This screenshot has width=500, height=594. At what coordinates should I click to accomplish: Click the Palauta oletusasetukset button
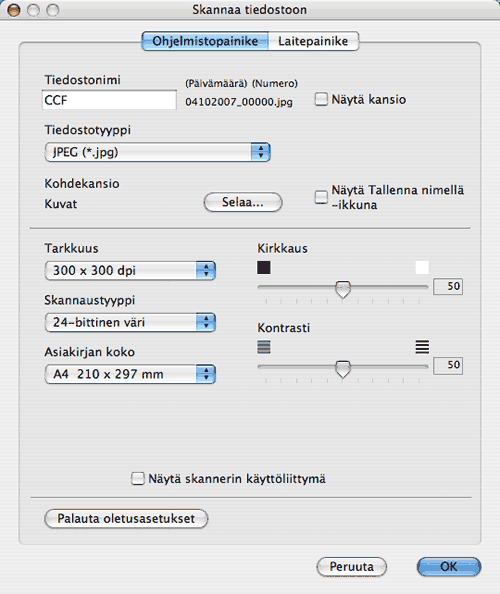tap(126, 519)
